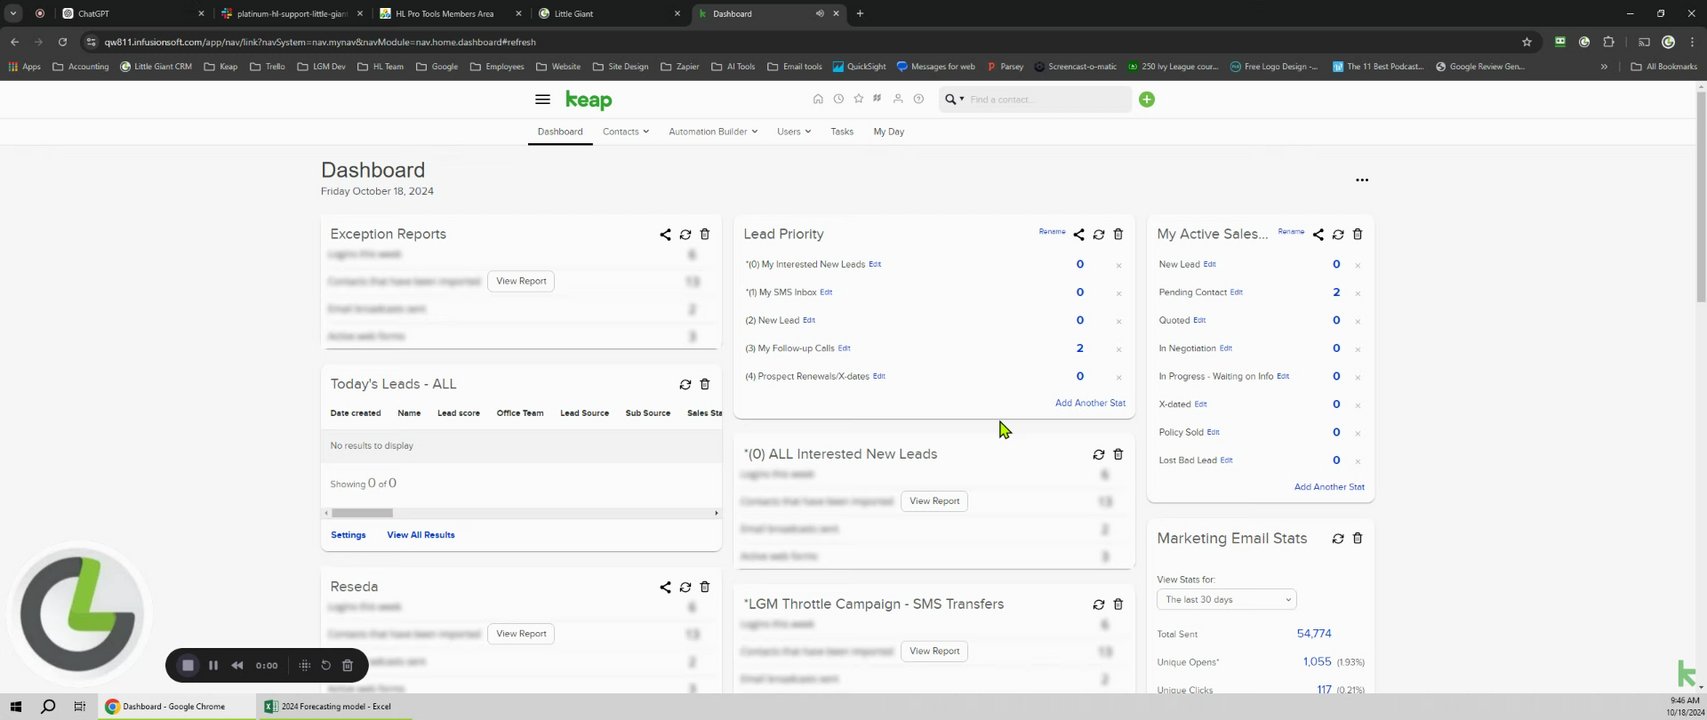
Task: Click View All Results link
Action: [420, 535]
